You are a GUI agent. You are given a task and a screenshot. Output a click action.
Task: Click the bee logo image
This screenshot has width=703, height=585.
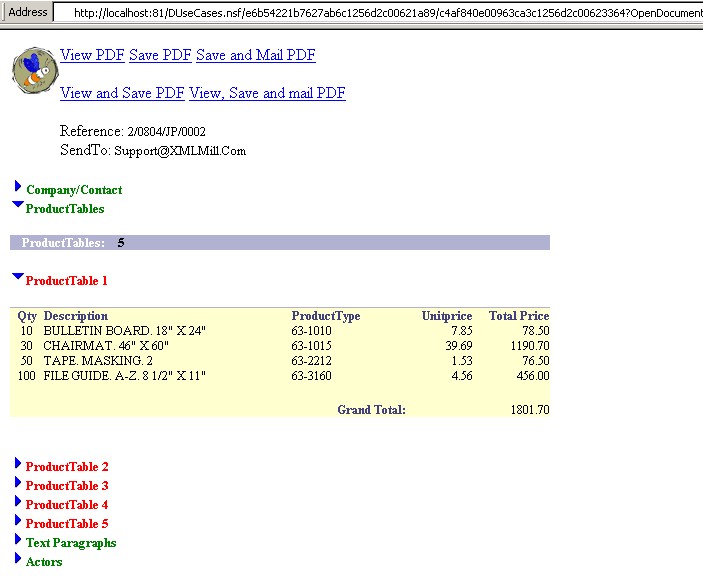(x=35, y=70)
